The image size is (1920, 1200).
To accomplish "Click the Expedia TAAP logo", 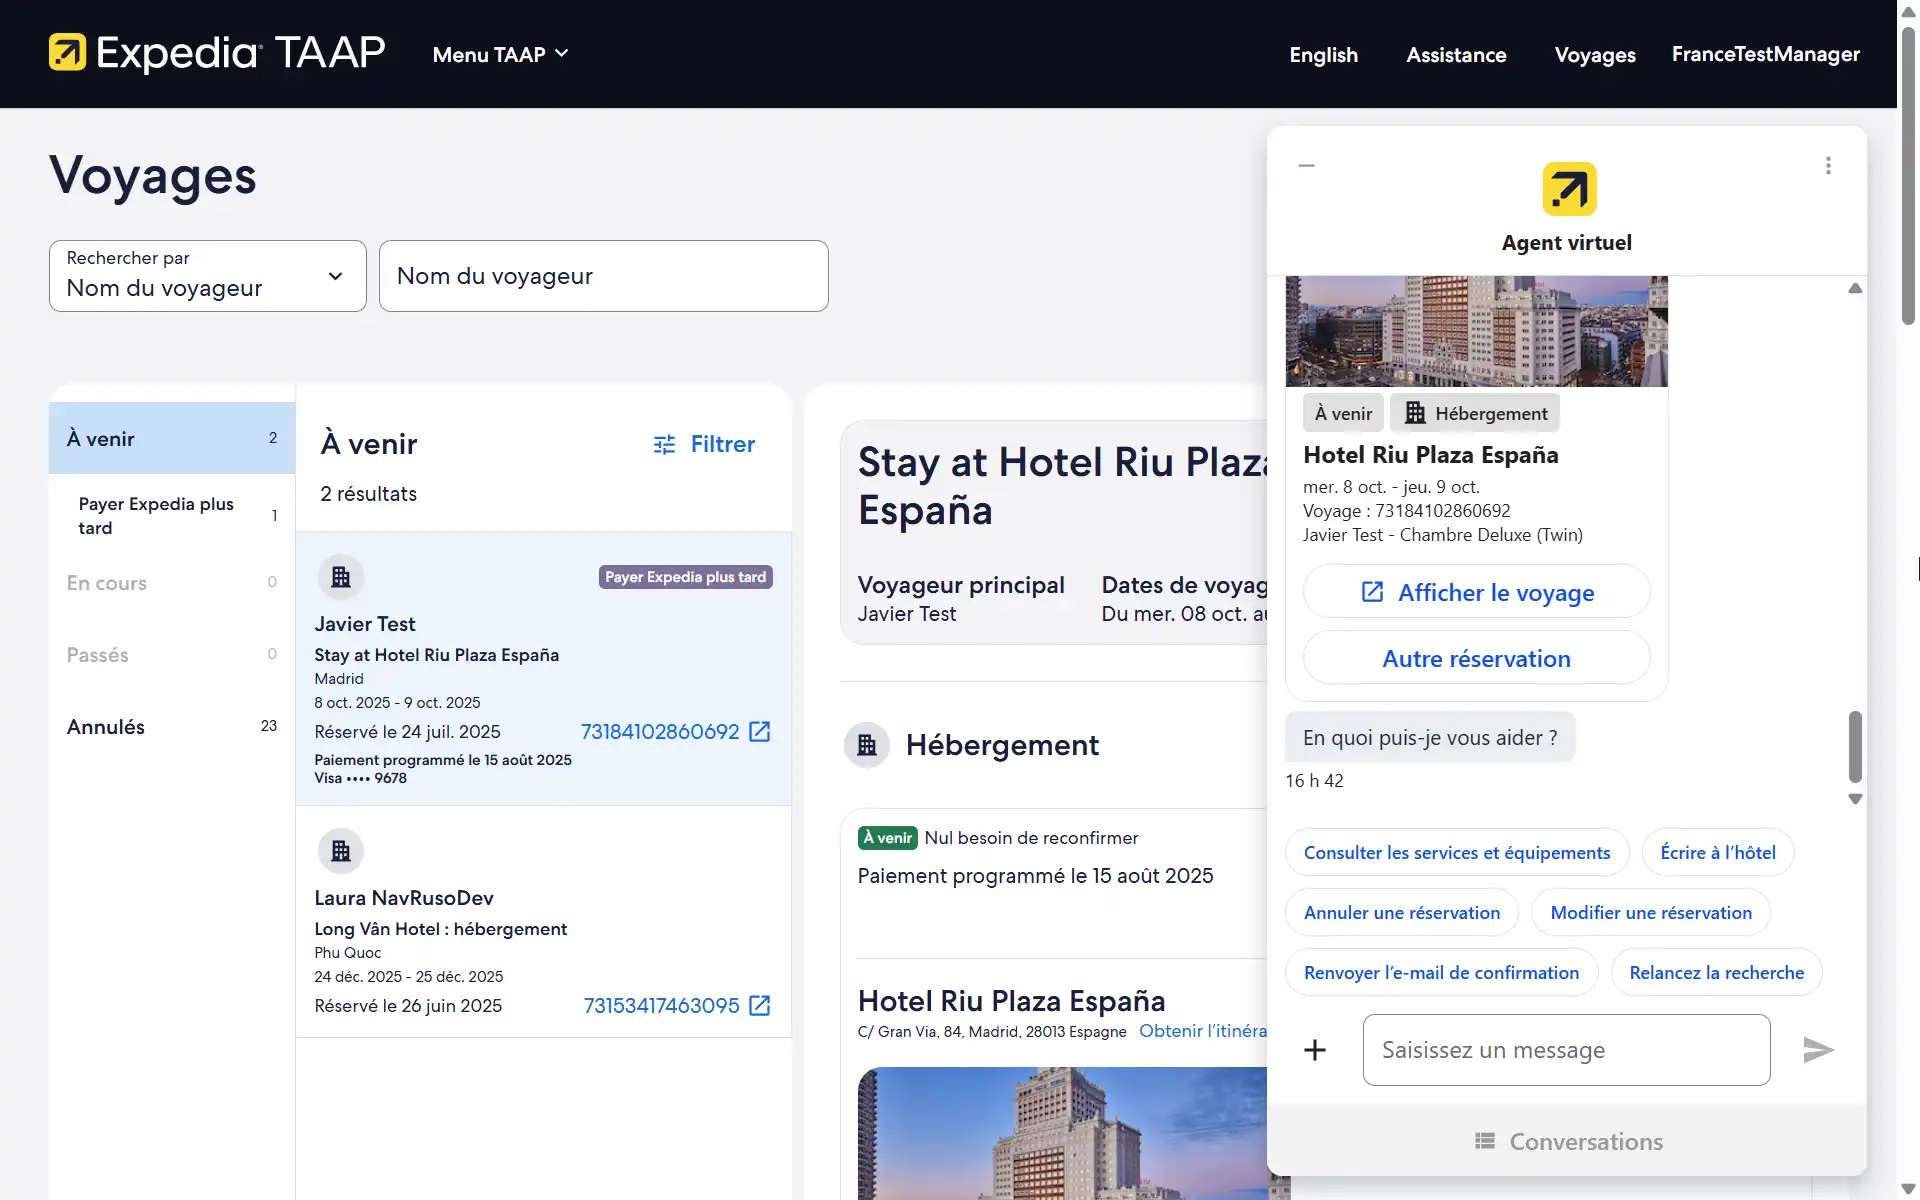I will point(217,53).
